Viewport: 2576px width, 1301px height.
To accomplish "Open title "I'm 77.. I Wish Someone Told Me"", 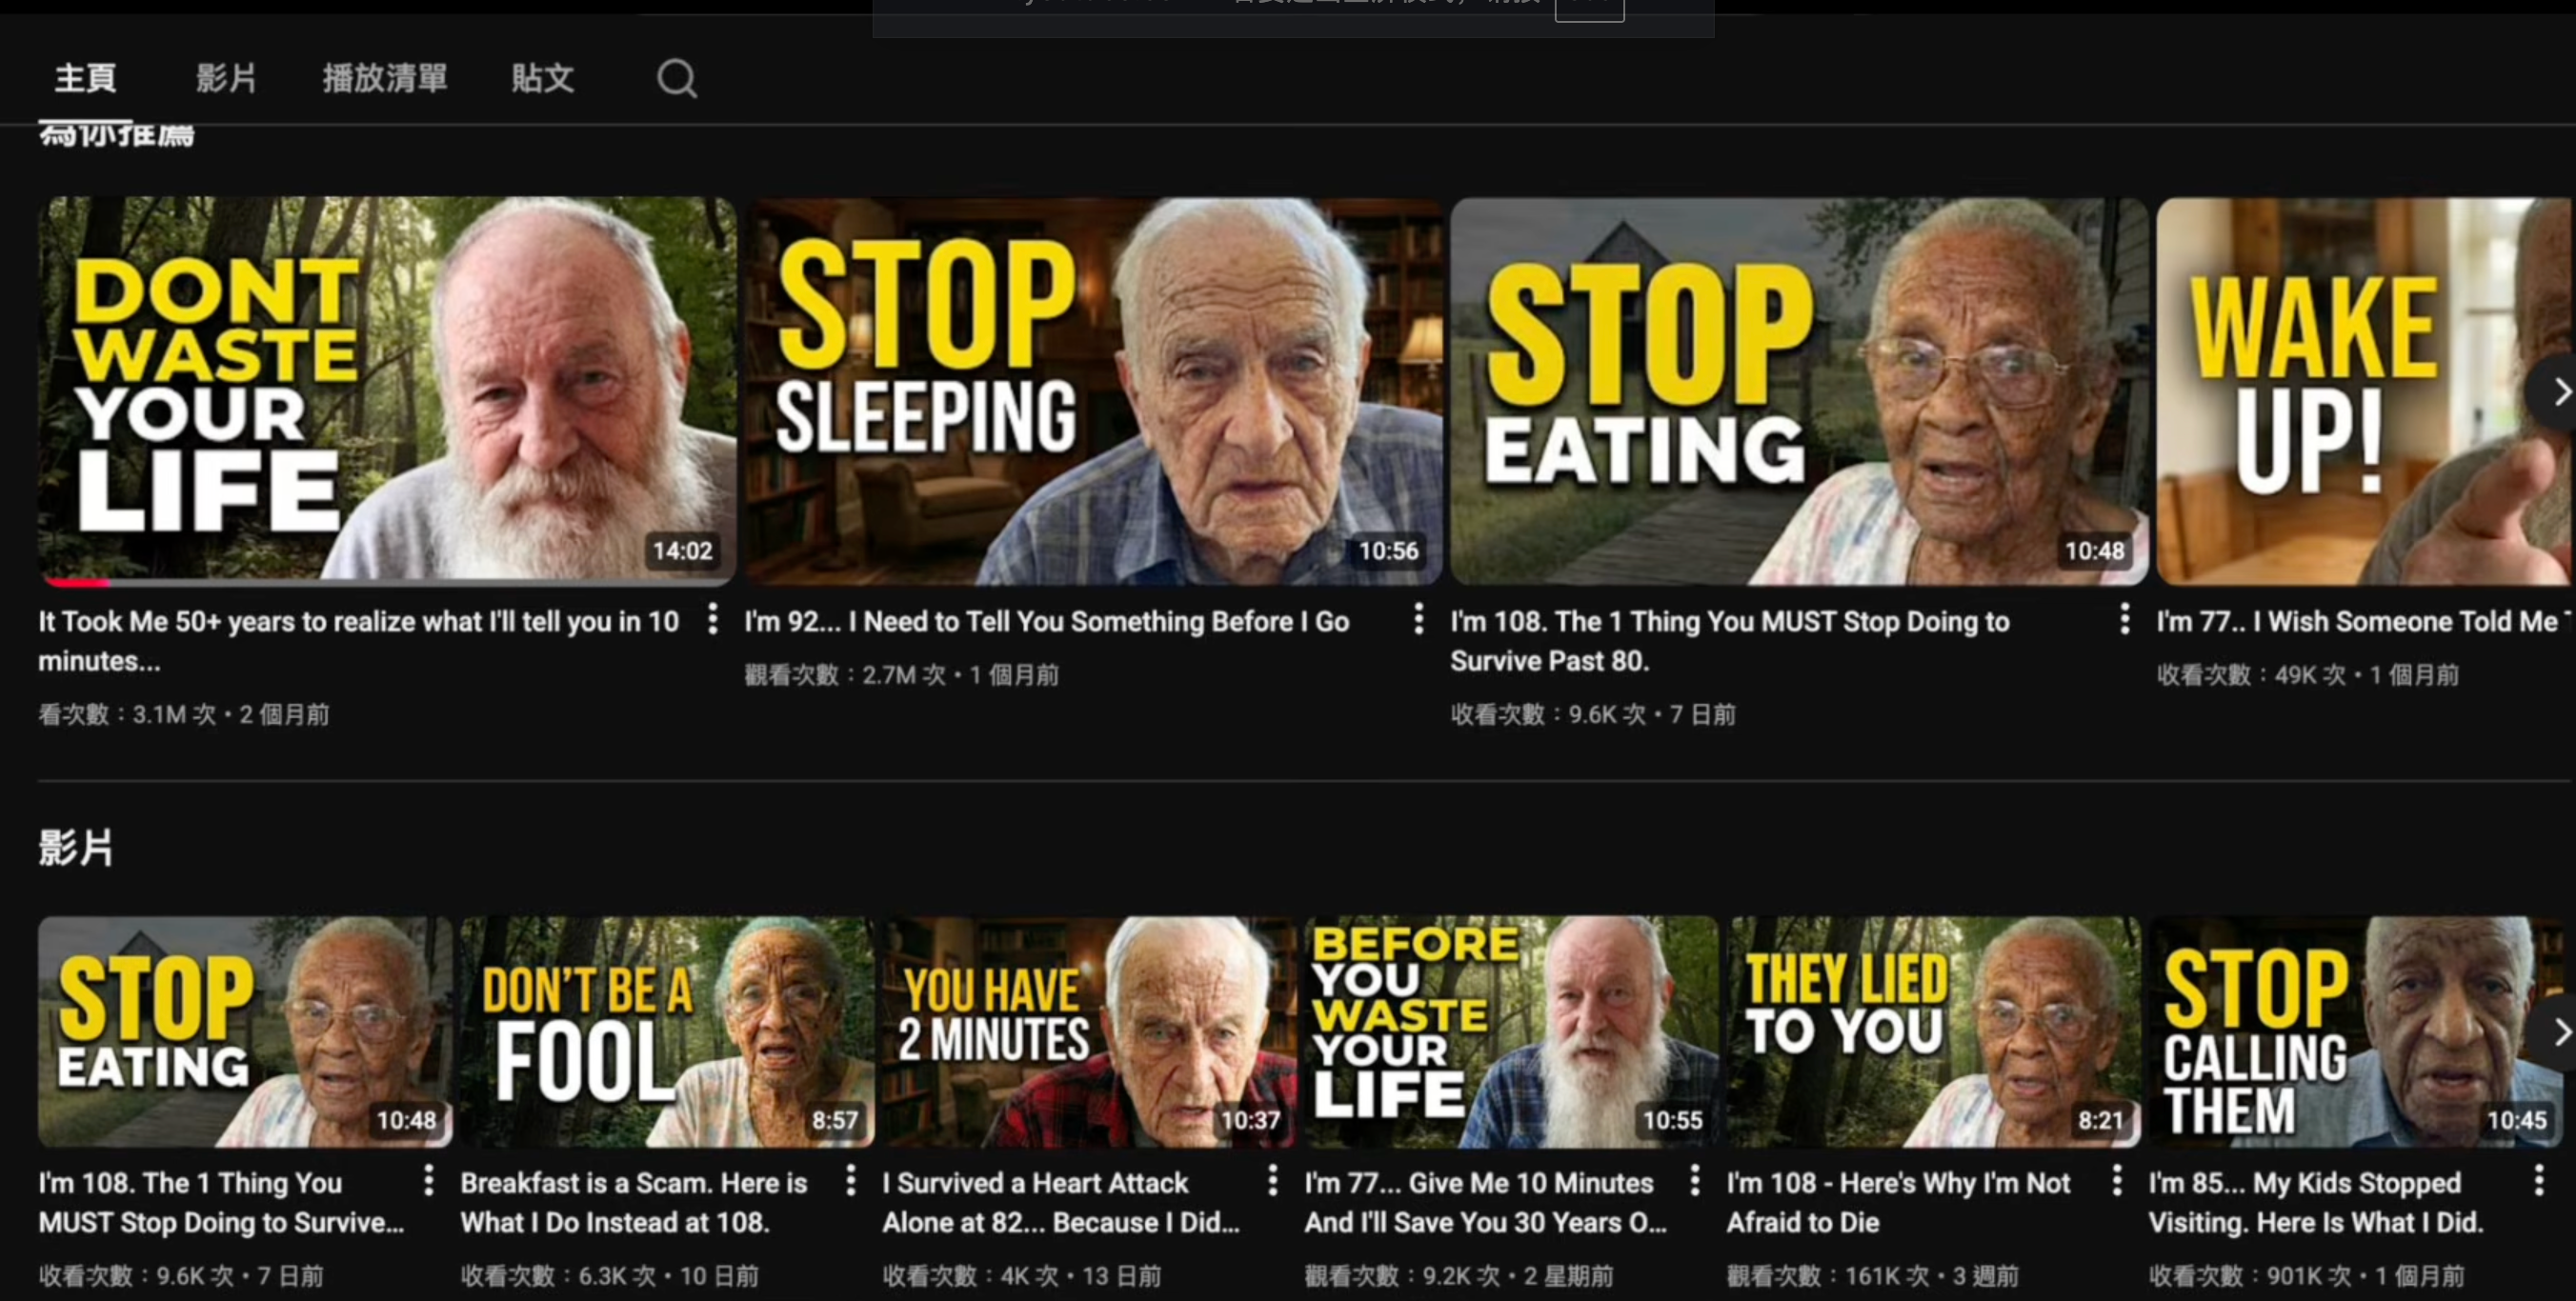I will [x=2361, y=622].
